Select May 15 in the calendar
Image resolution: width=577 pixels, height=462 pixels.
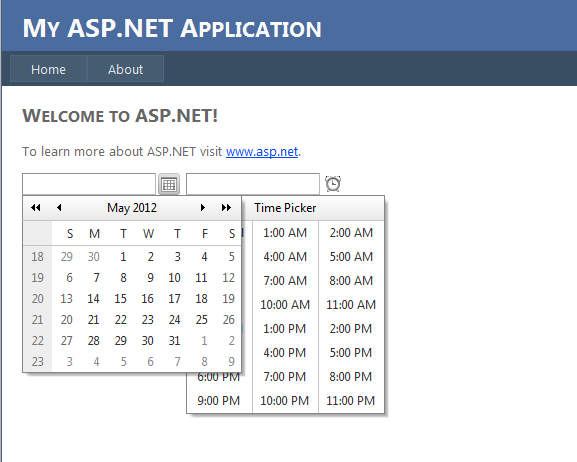[x=121, y=299]
